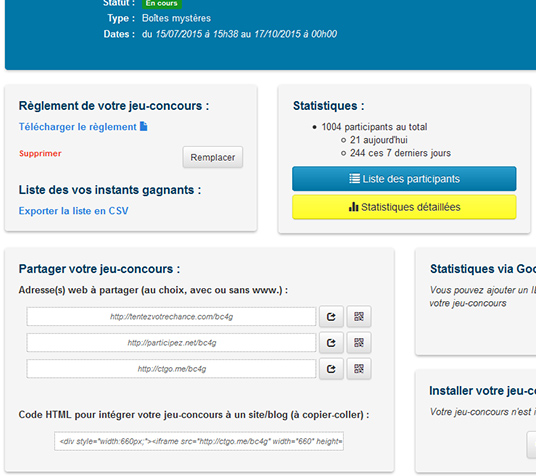Image resolution: width=536 pixels, height=476 pixels.
Task: Click '244 ces 7 derniers jours' statistic
Action: 400,153
